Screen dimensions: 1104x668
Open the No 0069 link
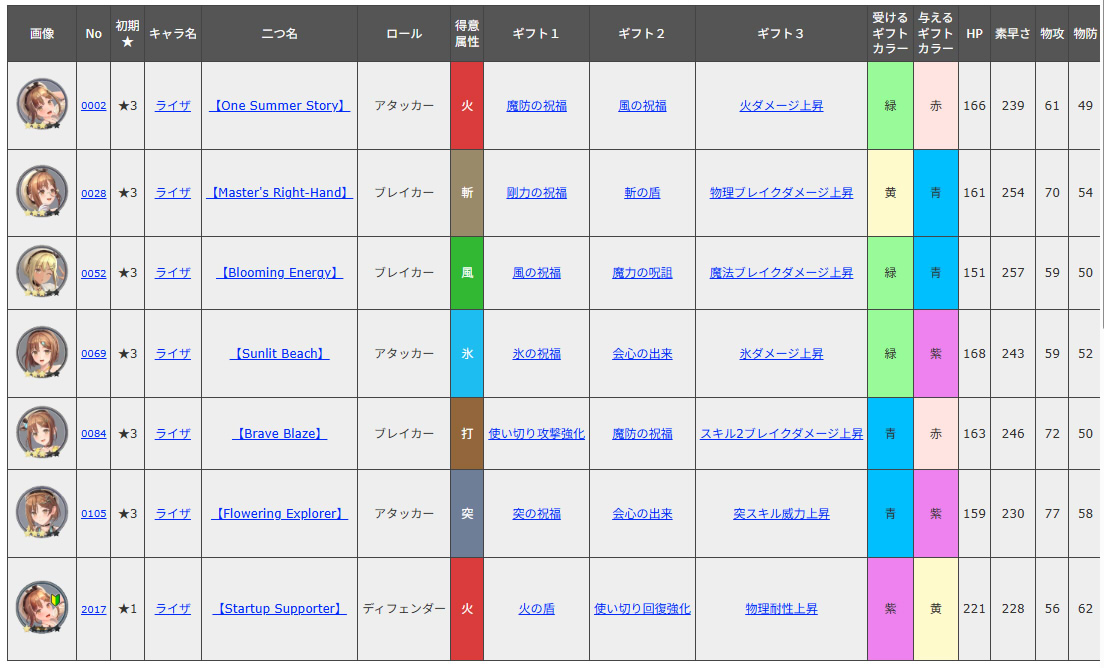click(94, 353)
